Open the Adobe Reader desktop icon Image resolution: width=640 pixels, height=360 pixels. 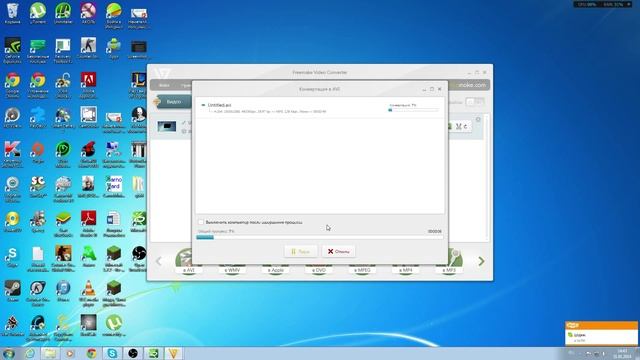click(x=89, y=223)
